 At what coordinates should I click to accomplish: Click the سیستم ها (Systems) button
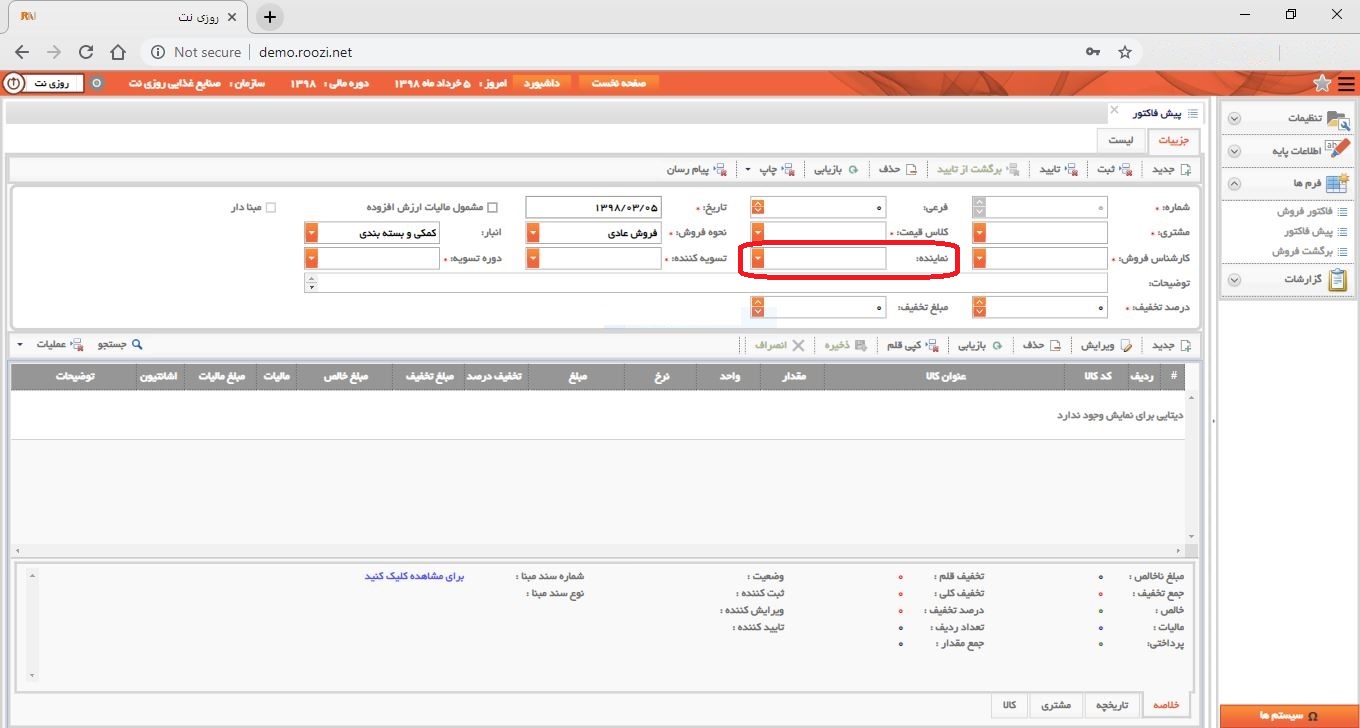pyautogui.click(x=1289, y=716)
